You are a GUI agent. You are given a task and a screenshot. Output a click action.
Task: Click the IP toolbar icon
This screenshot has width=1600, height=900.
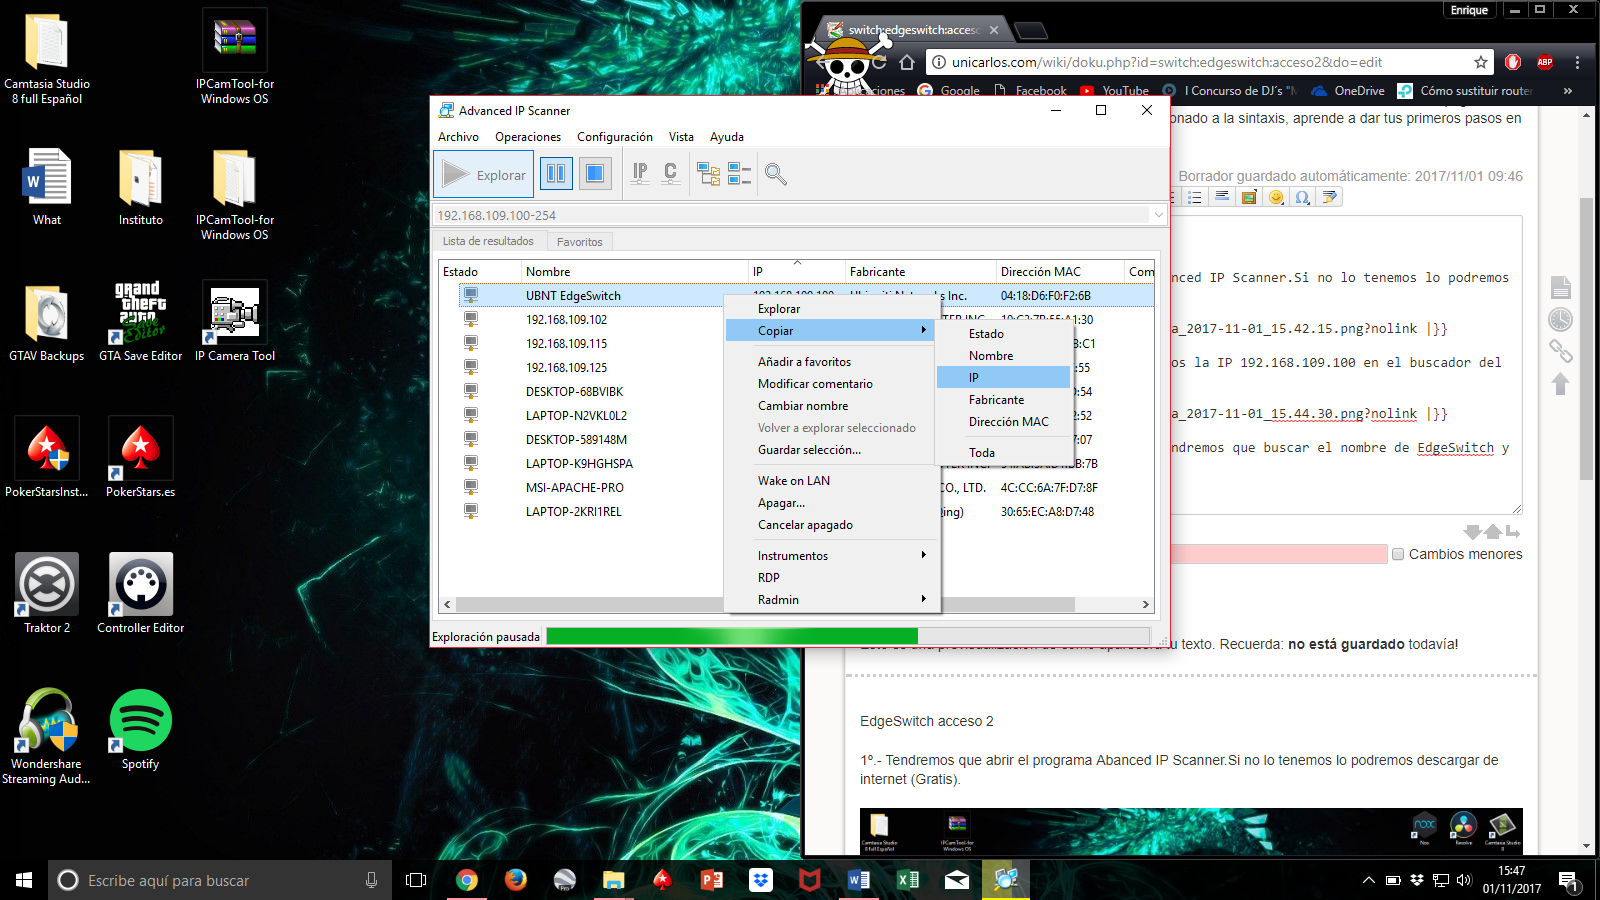pyautogui.click(x=640, y=174)
